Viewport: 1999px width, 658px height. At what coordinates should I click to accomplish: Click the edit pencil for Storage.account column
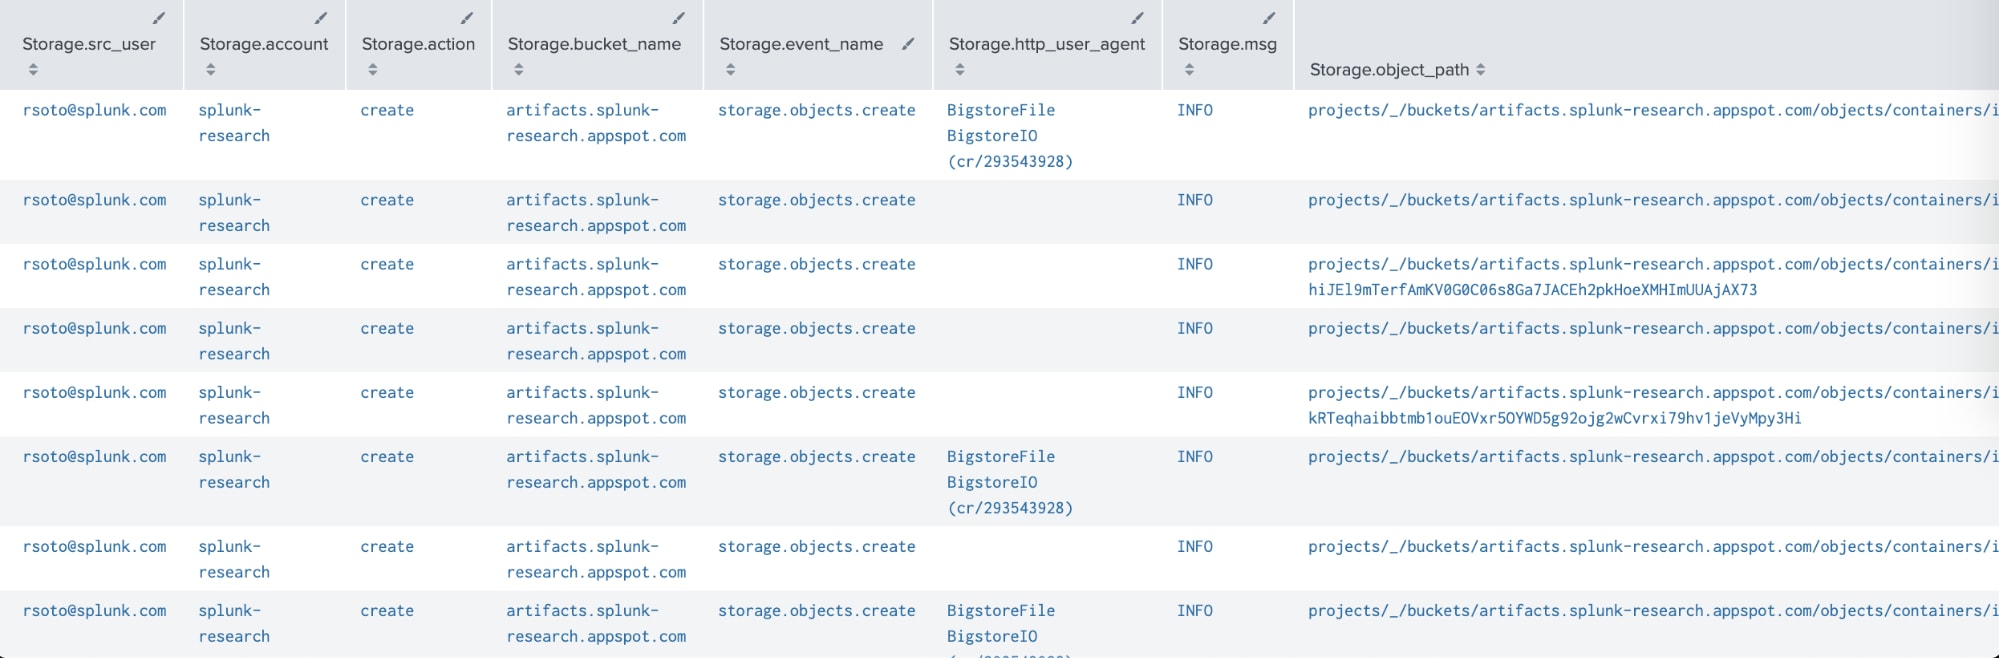(x=321, y=18)
